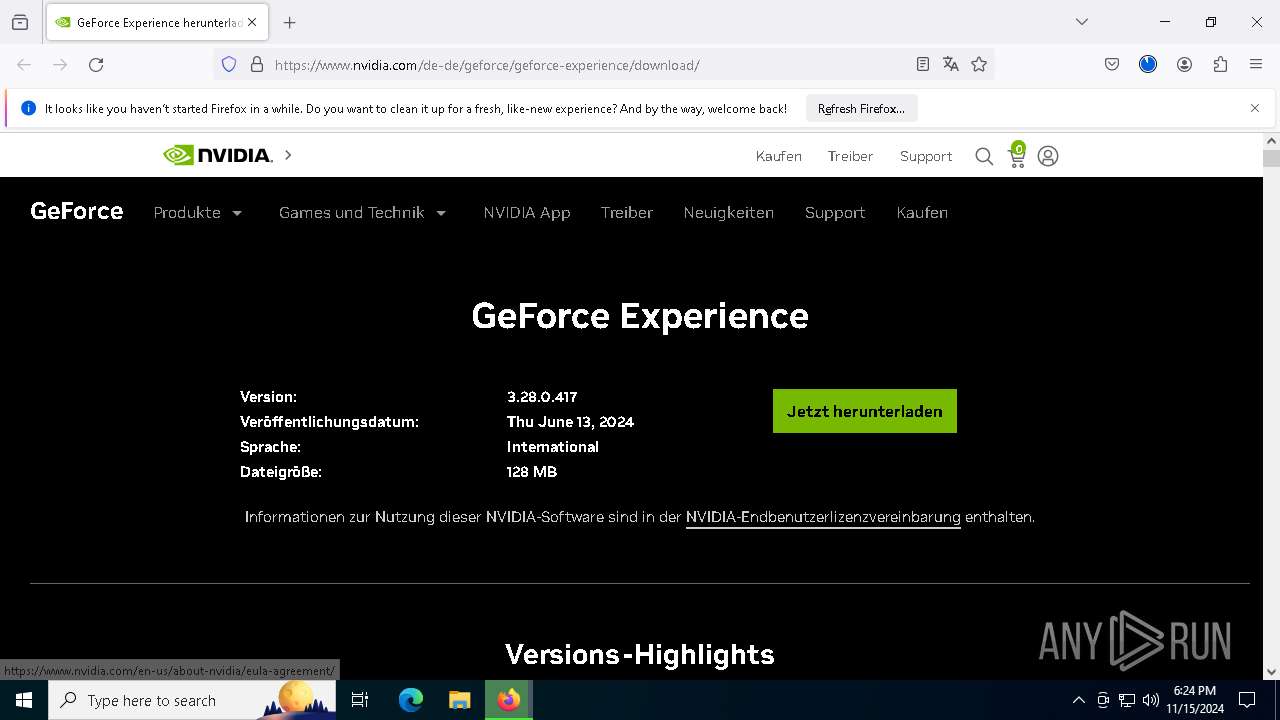
Task: Expand Games und Technik dropdown menu
Action: (363, 212)
